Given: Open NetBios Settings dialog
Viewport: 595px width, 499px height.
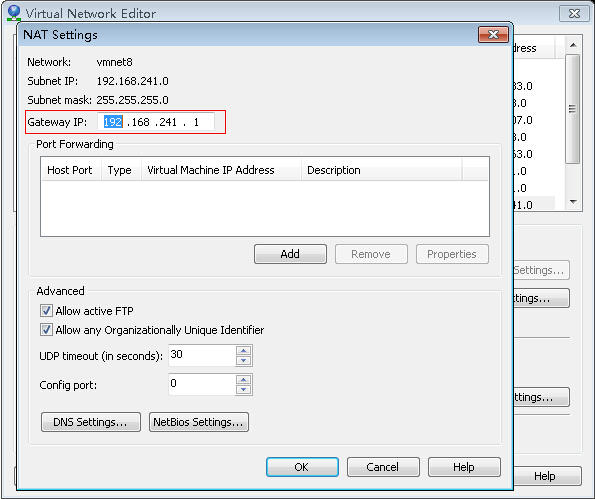Looking at the screenshot, I should point(199,422).
